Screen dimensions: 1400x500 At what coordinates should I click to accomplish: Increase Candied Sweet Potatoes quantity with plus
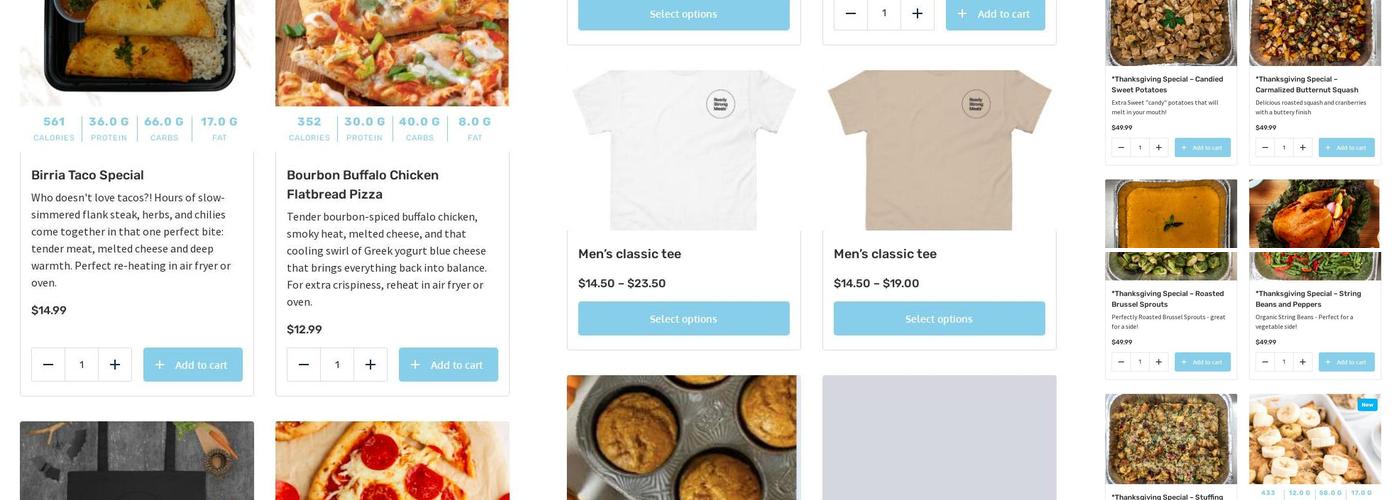[x=1158, y=148]
